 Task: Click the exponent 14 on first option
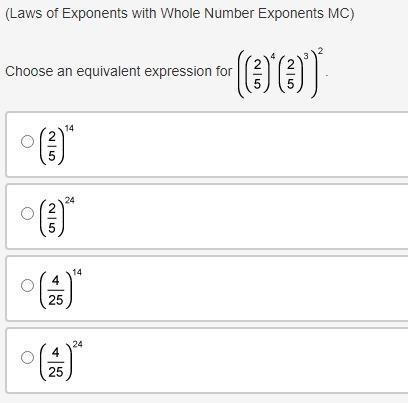pos(69,128)
